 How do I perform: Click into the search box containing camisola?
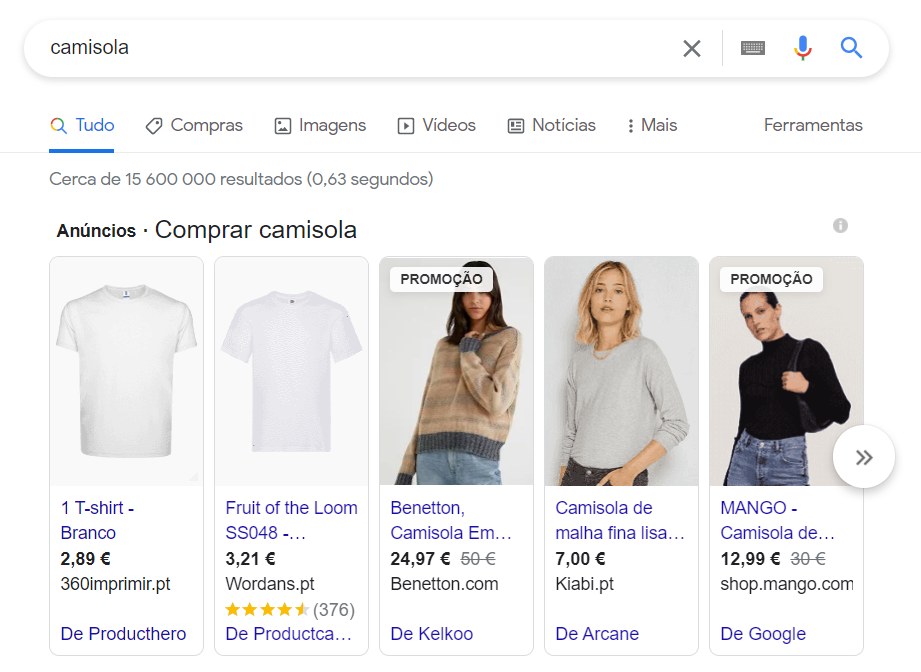pyautogui.click(x=350, y=48)
